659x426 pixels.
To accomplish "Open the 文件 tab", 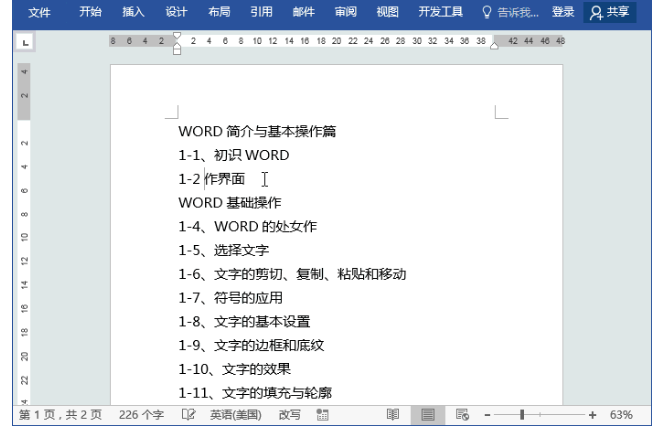I will coord(39,12).
